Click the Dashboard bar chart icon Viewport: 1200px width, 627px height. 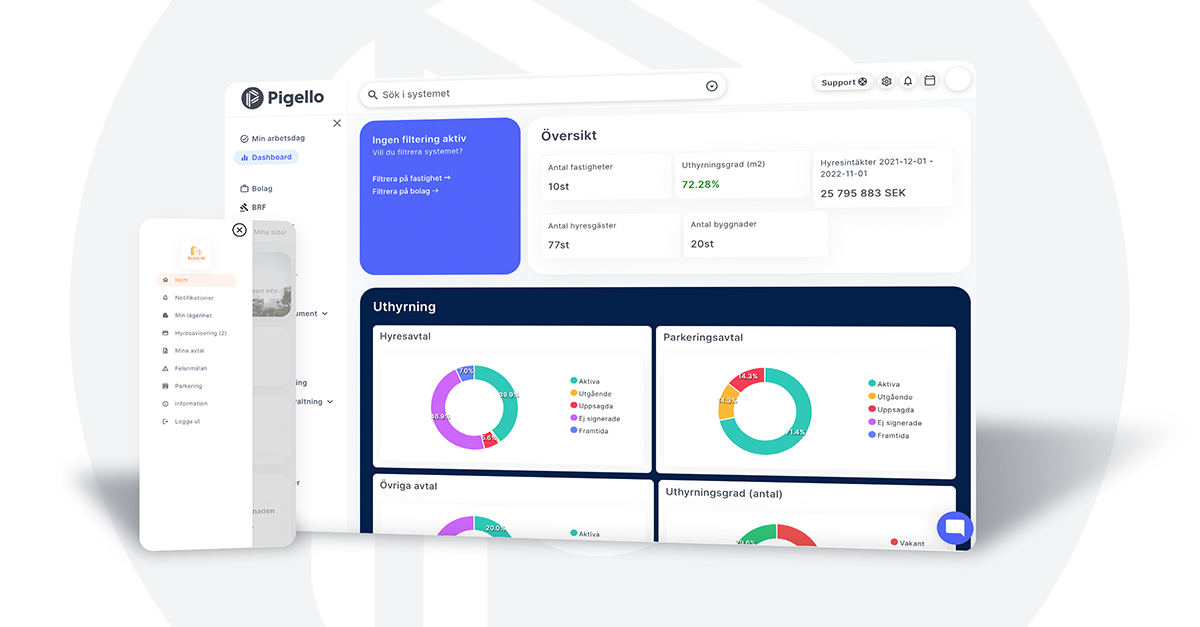[x=244, y=157]
